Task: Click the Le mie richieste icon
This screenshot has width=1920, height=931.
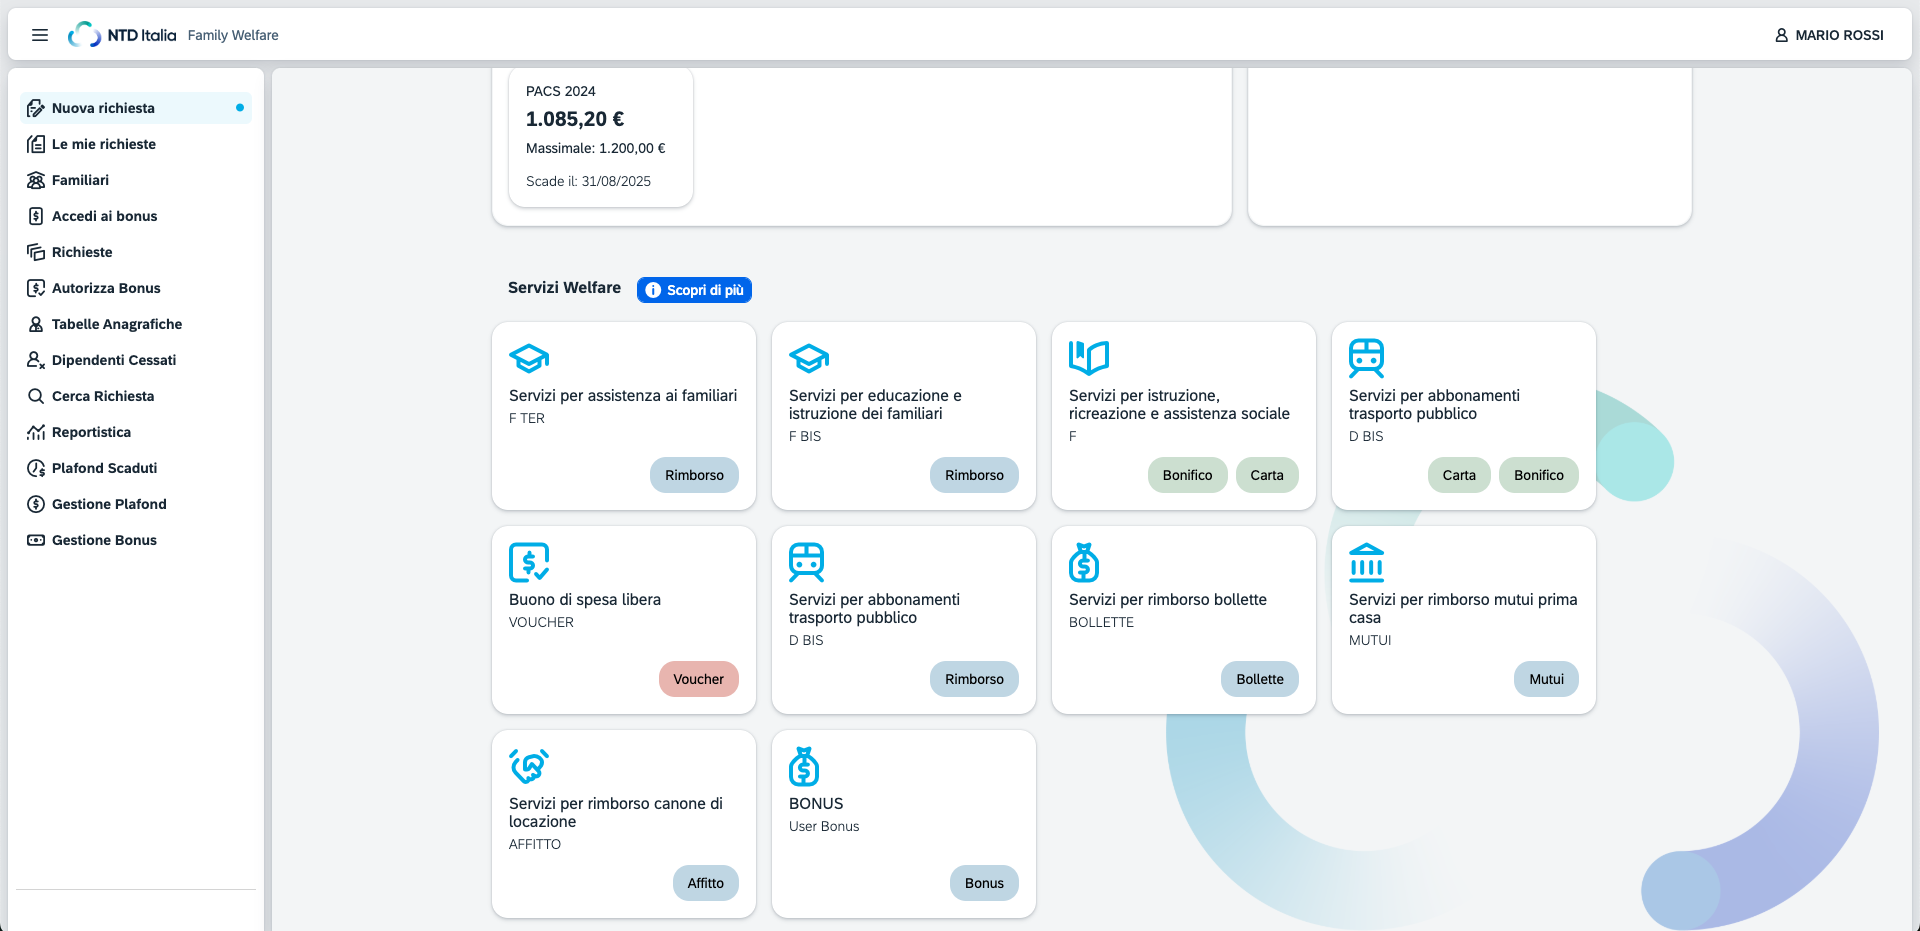Action: click(36, 144)
